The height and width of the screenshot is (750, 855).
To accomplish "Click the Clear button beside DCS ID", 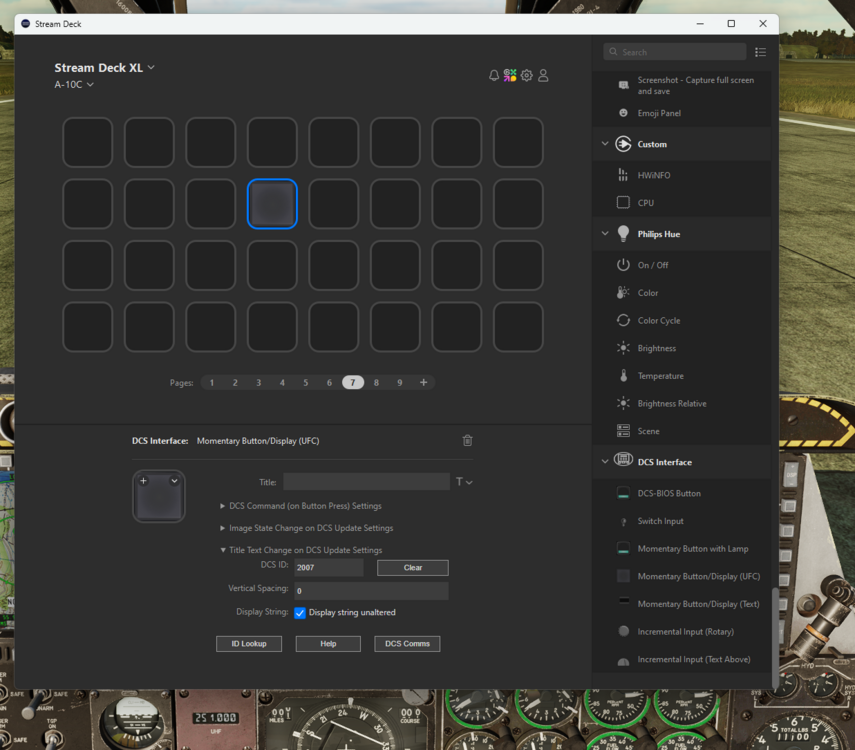I will coord(412,568).
